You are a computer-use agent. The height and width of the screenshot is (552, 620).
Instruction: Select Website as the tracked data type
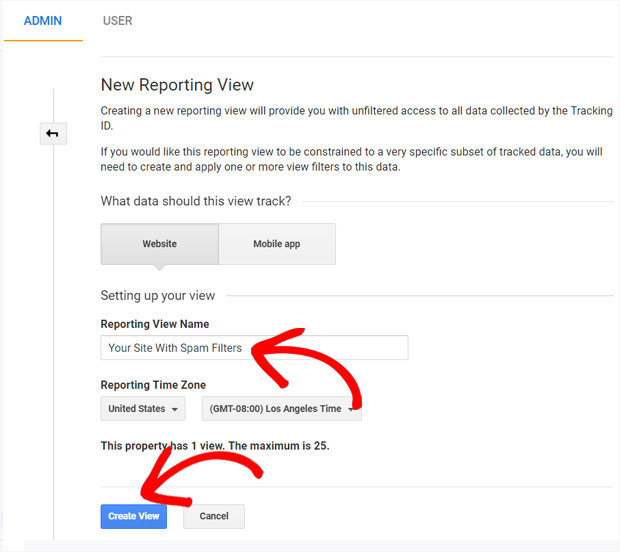pyautogui.click(x=159, y=244)
